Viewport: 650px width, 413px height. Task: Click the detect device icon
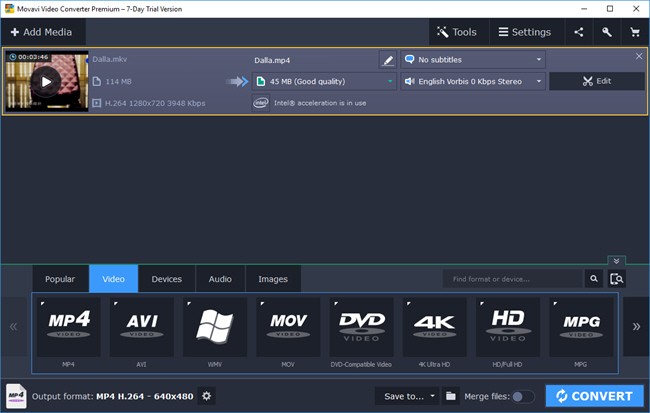coord(616,279)
